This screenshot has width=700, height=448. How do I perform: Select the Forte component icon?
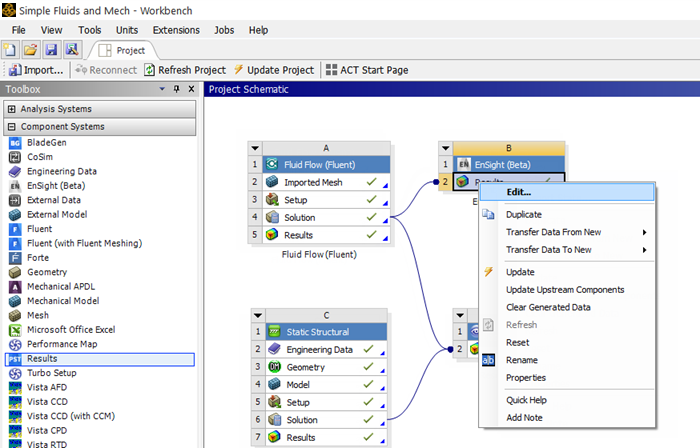tap(15, 257)
